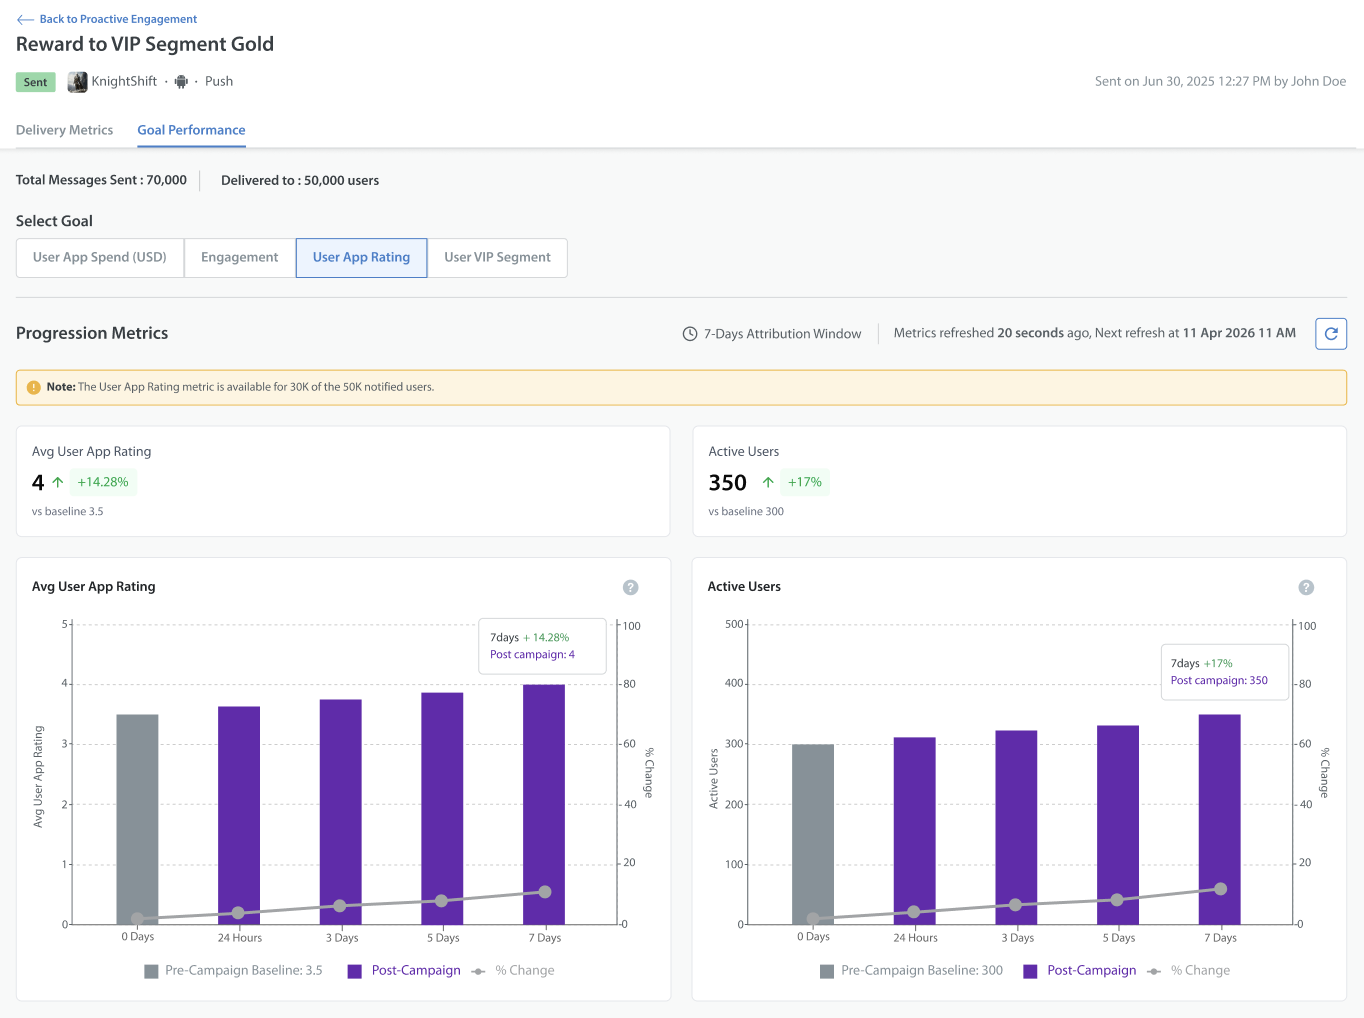
Task: Click the refresh metrics icon button
Action: pos(1331,334)
